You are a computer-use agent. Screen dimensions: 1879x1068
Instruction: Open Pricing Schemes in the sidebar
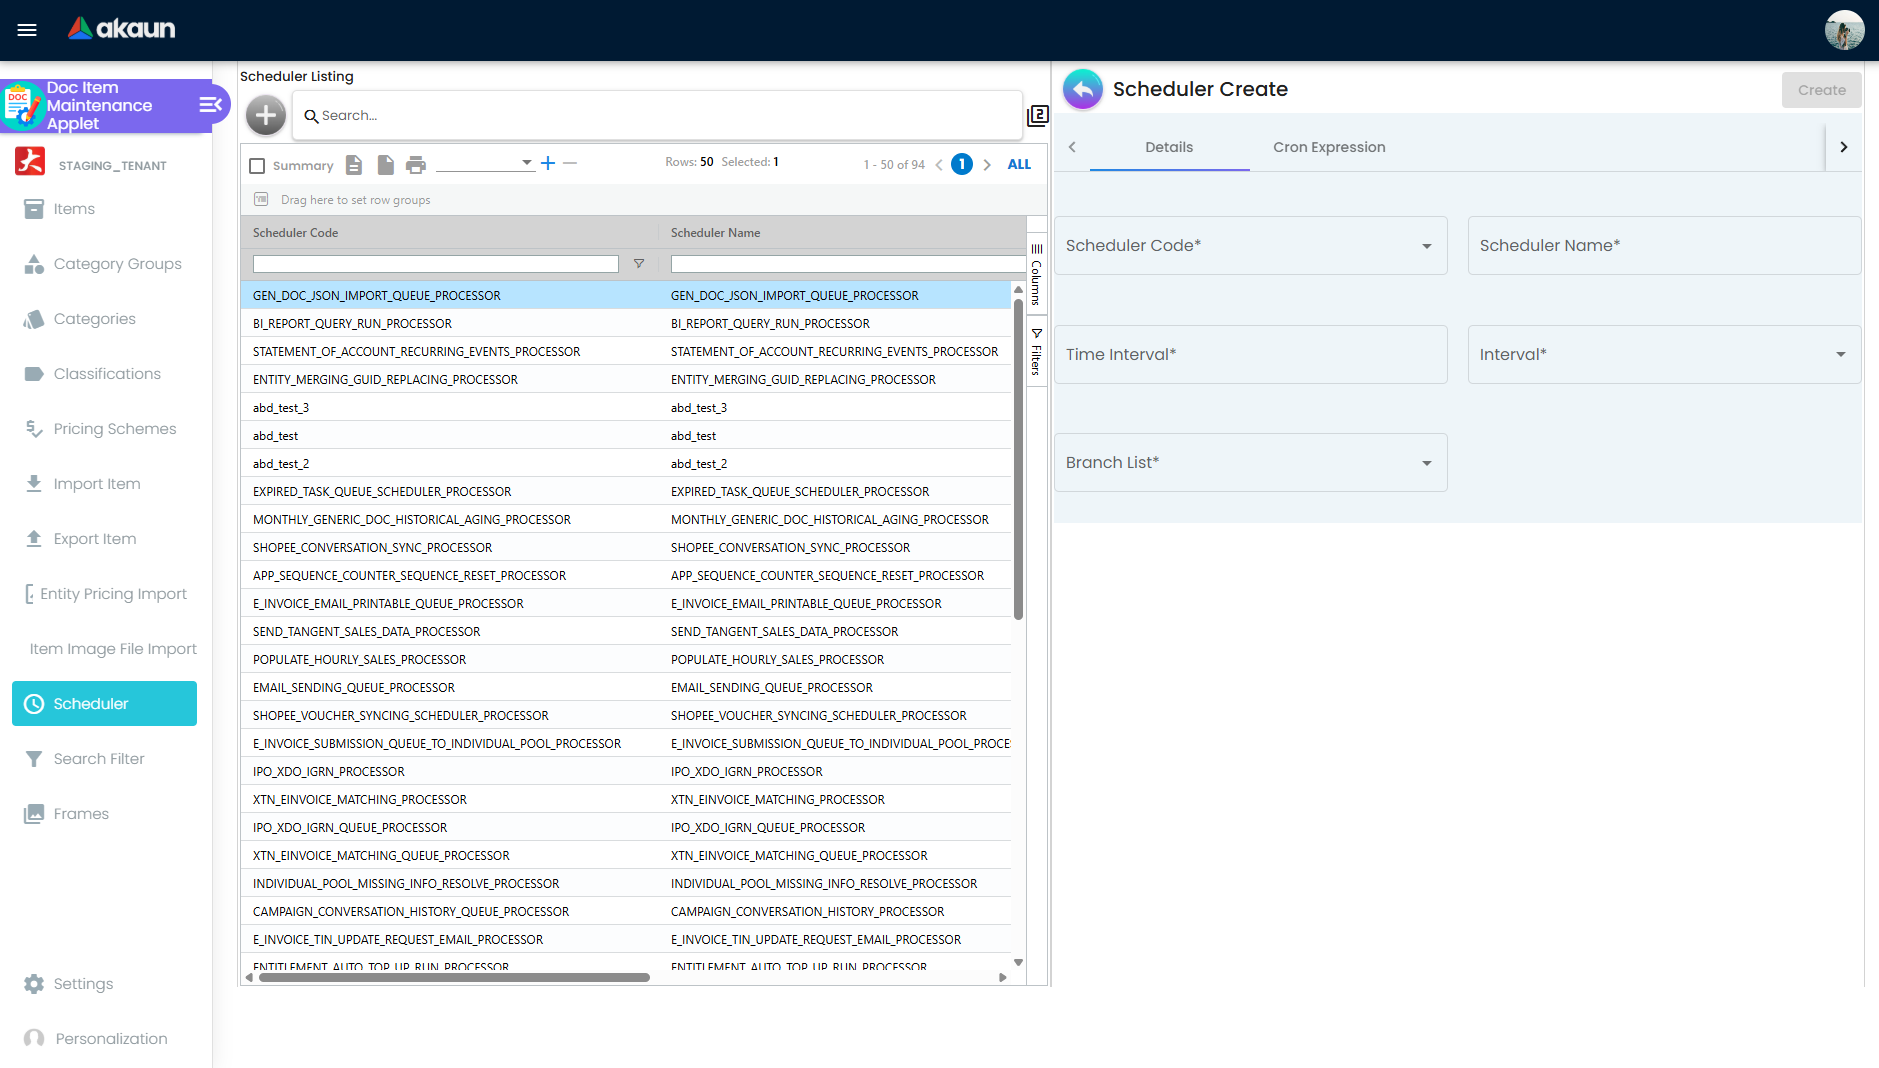pyautogui.click(x=114, y=429)
